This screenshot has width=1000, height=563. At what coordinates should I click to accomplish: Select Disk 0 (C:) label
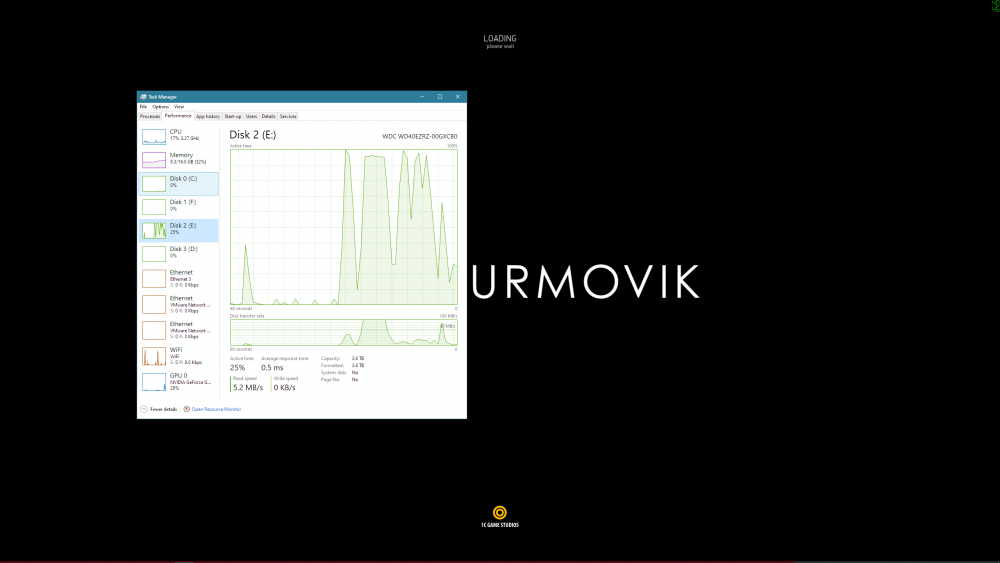pyautogui.click(x=183, y=179)
